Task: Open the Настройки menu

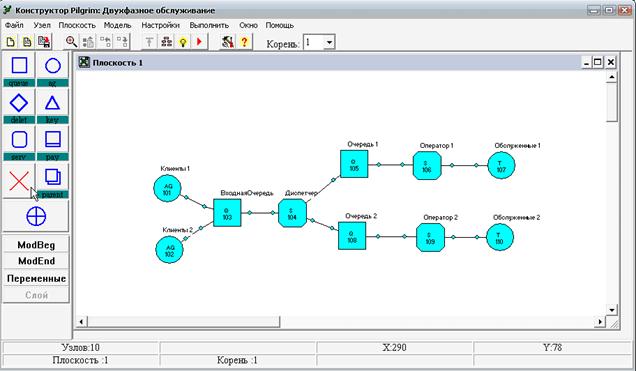Action: tap(161, 25)
